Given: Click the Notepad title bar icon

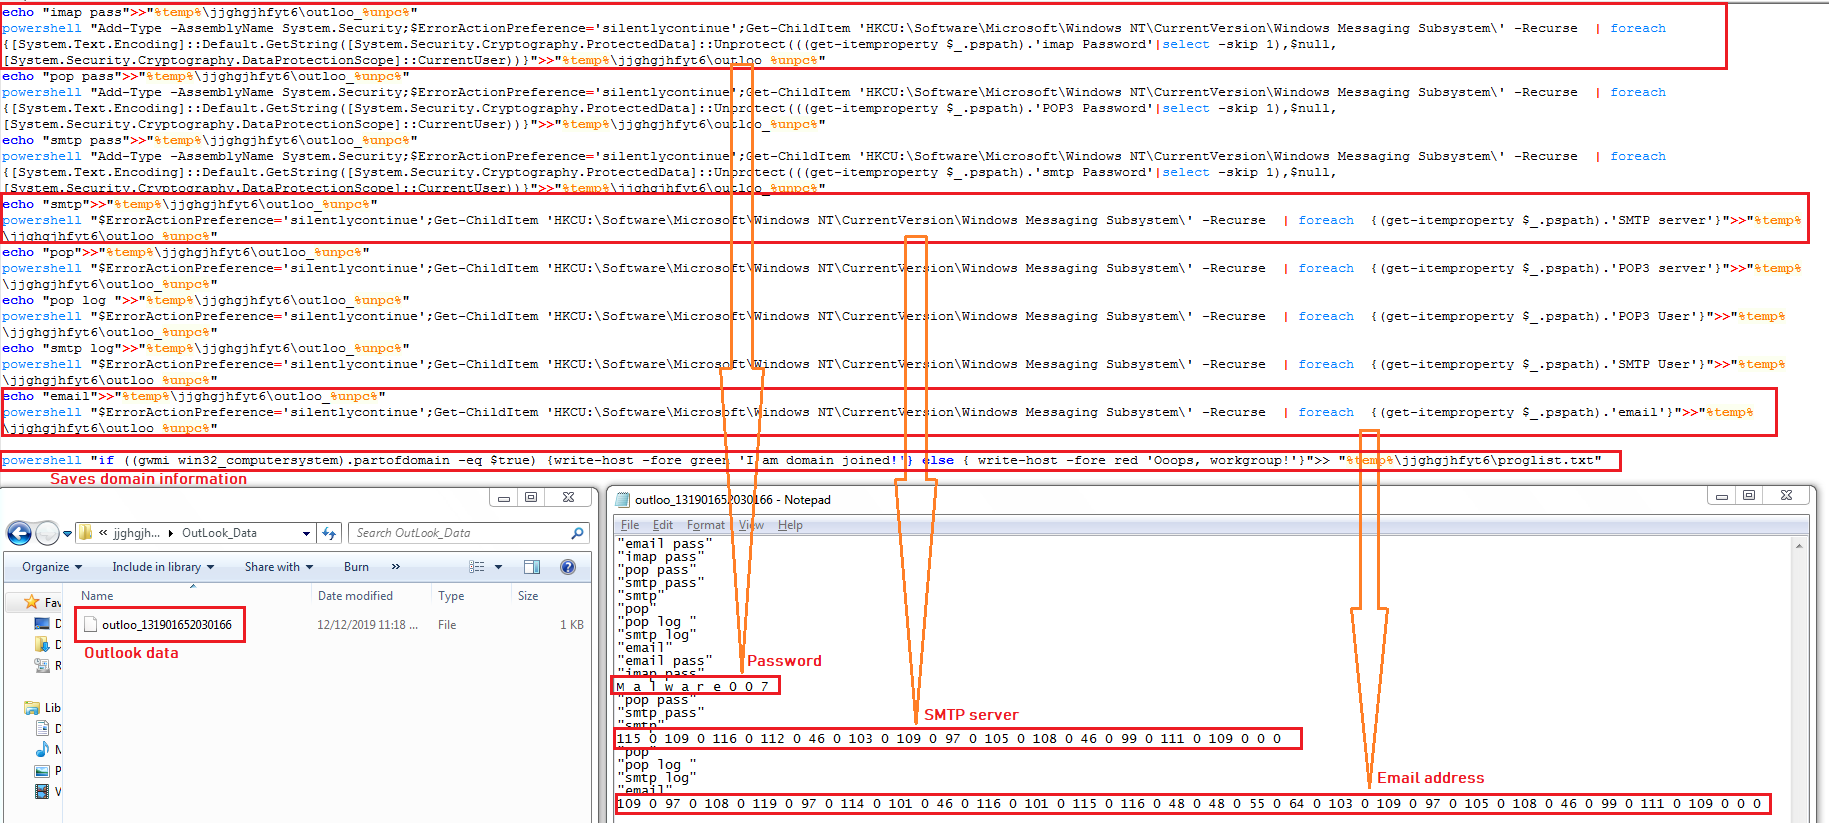Looking at the screenshot, I should (x=623, y=499).
